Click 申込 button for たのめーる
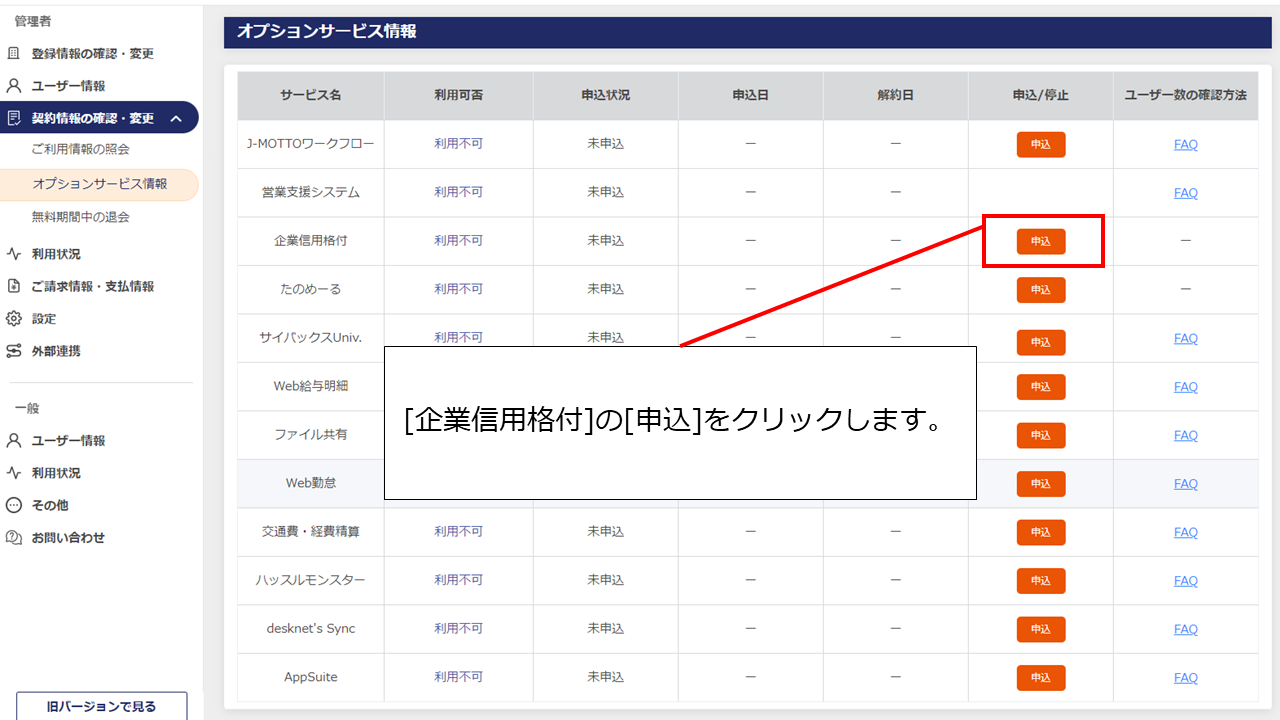The image size is (1280, 720). point(1041,290)
